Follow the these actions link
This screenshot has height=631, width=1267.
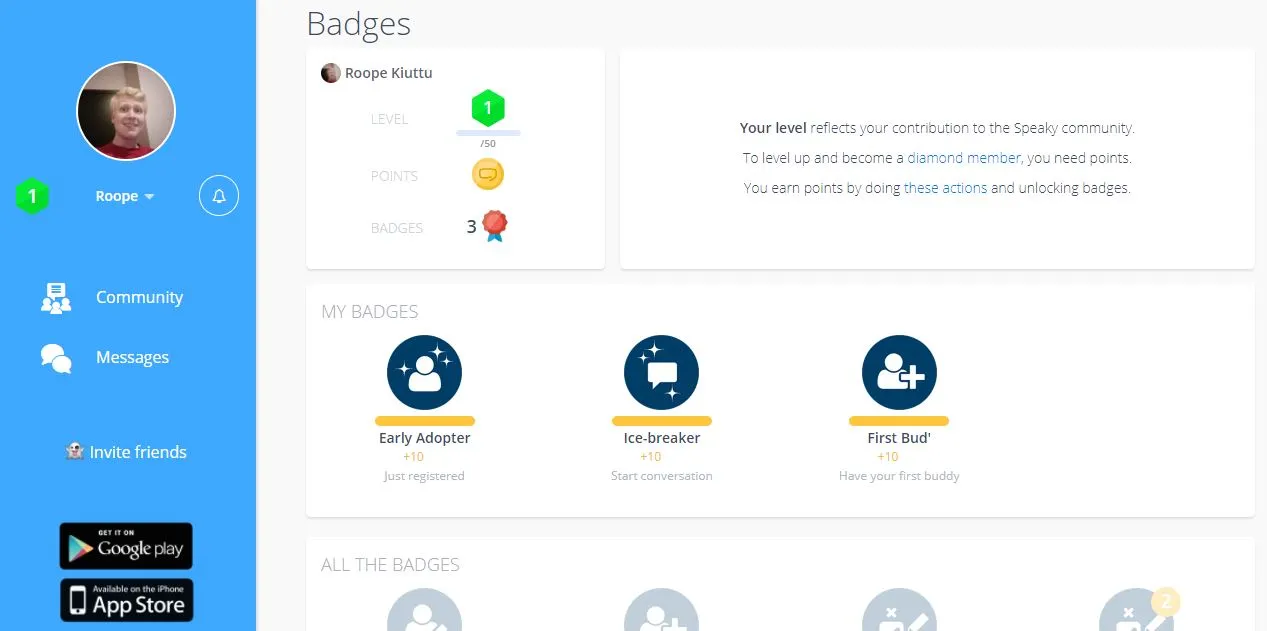tap(945, 188)
